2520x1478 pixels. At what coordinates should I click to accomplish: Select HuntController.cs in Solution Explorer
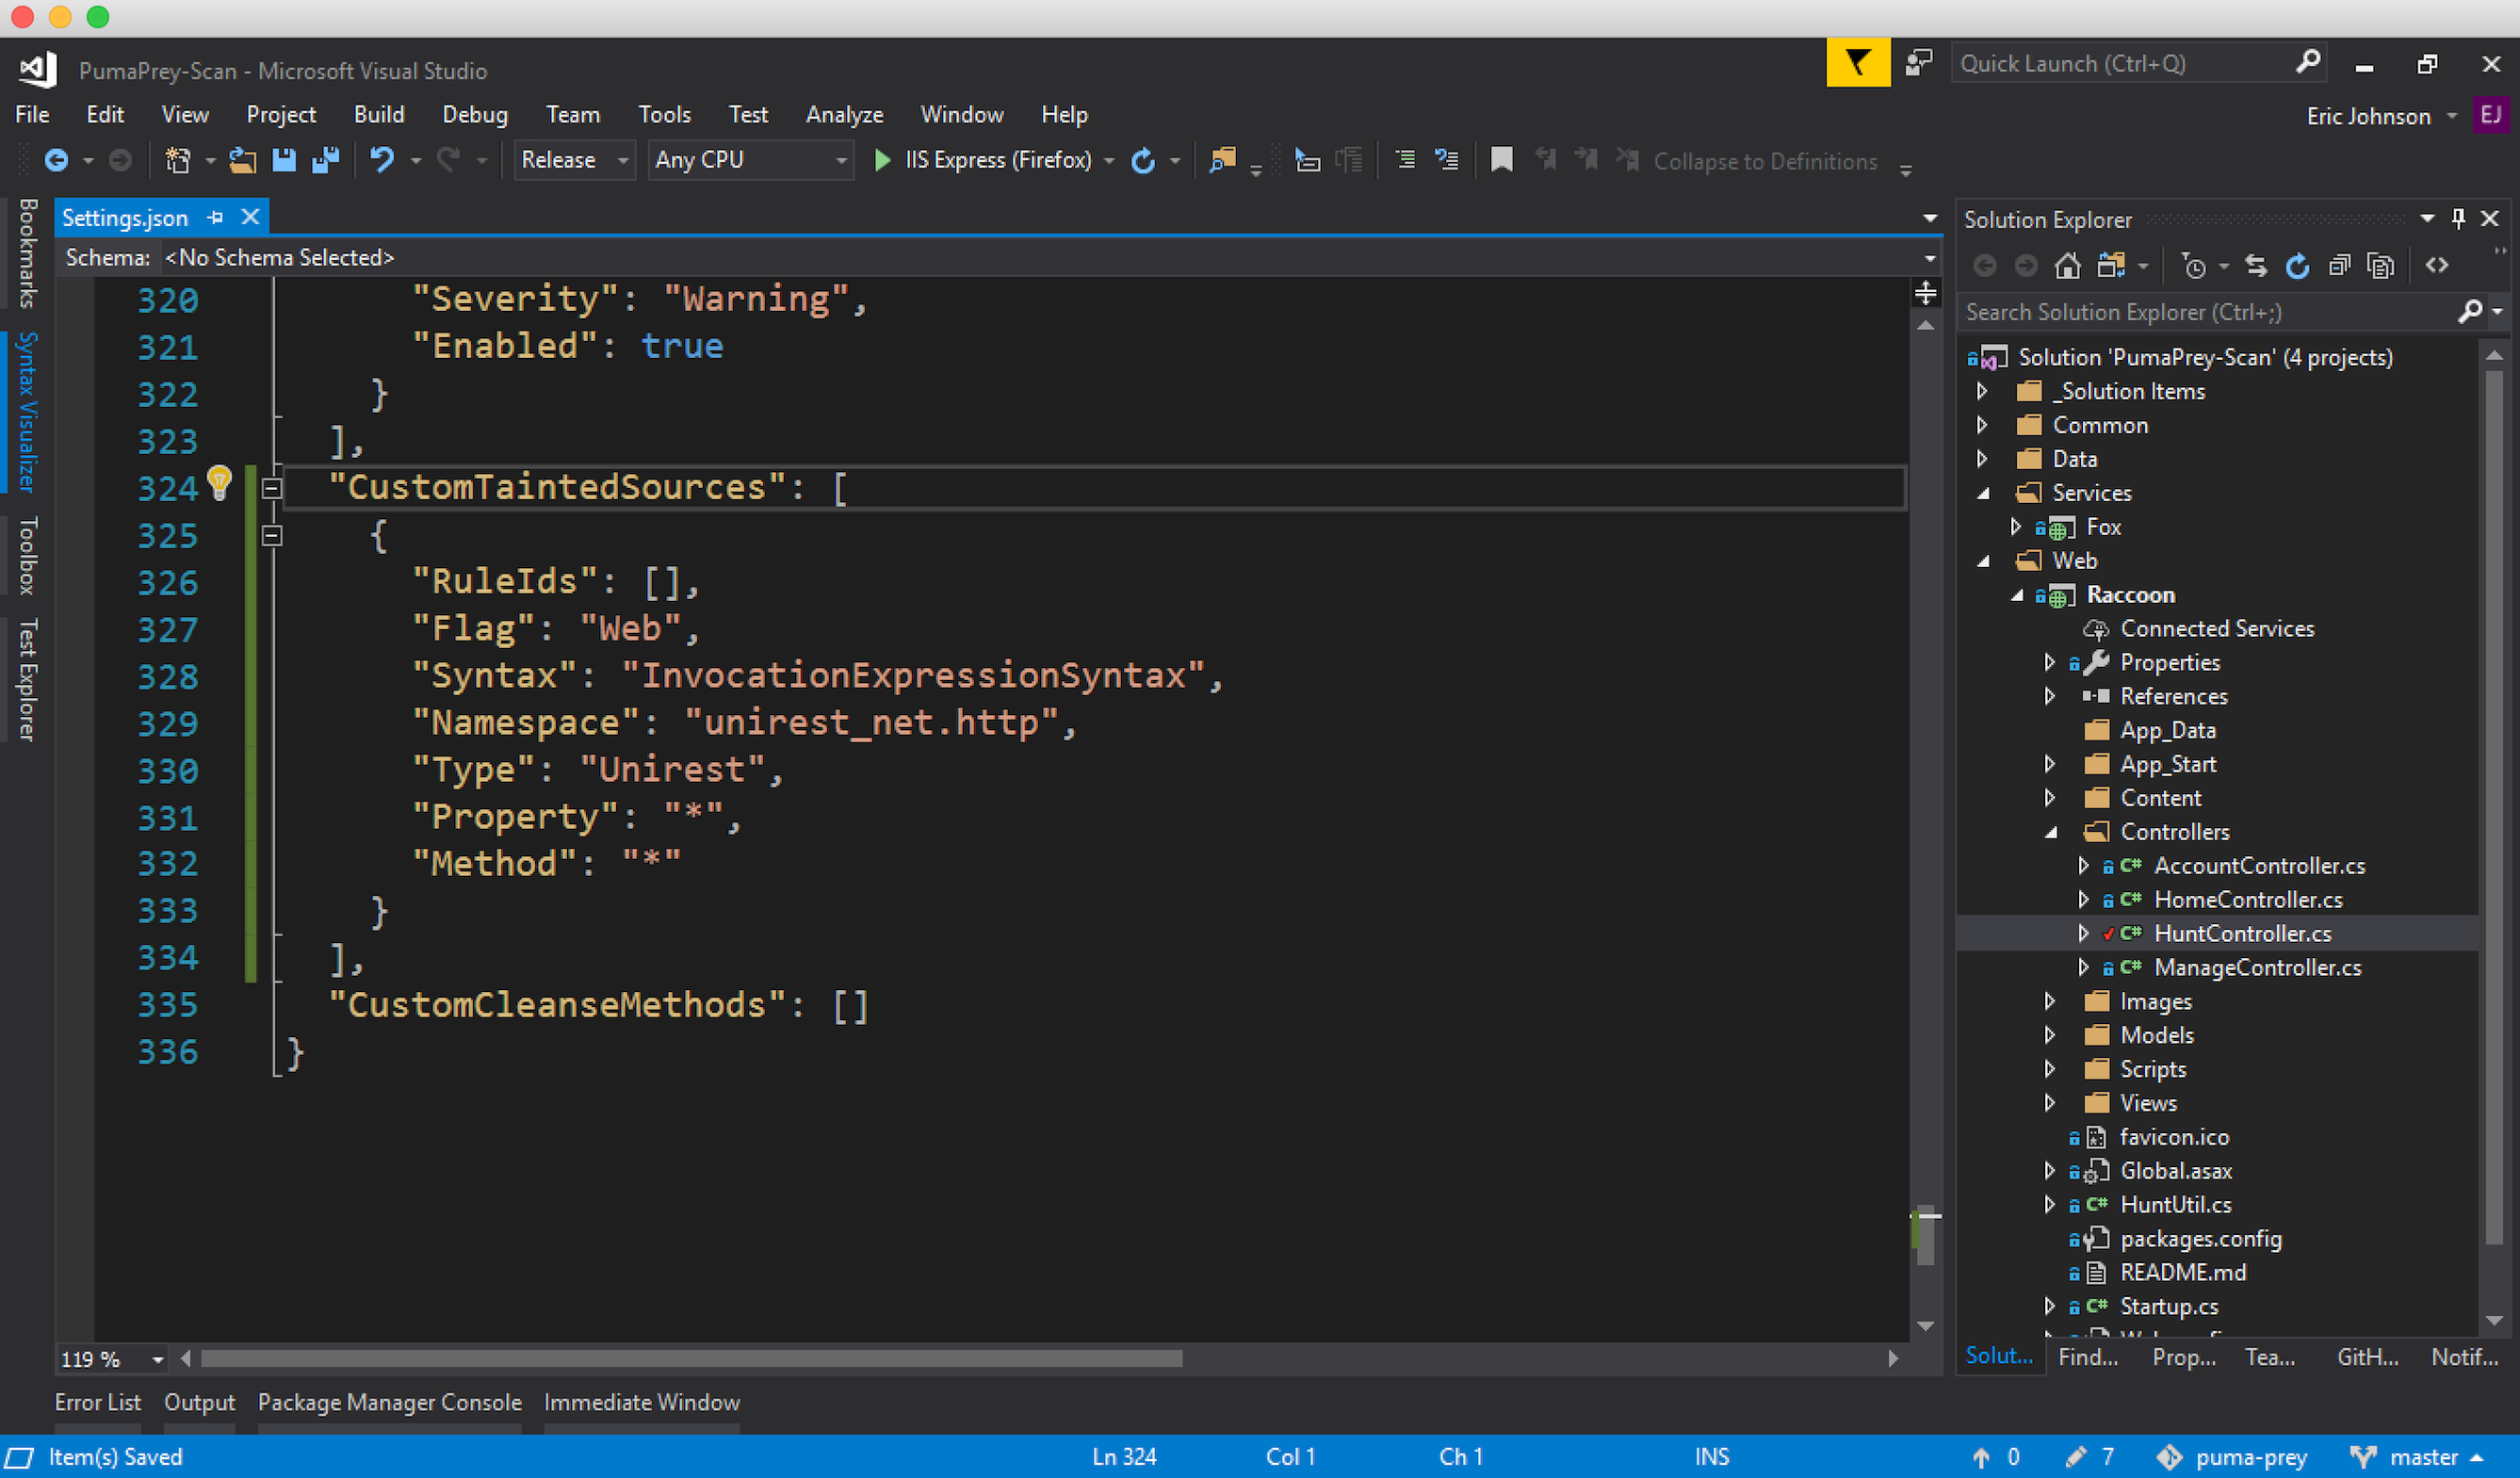click(x=2242, y=933)
